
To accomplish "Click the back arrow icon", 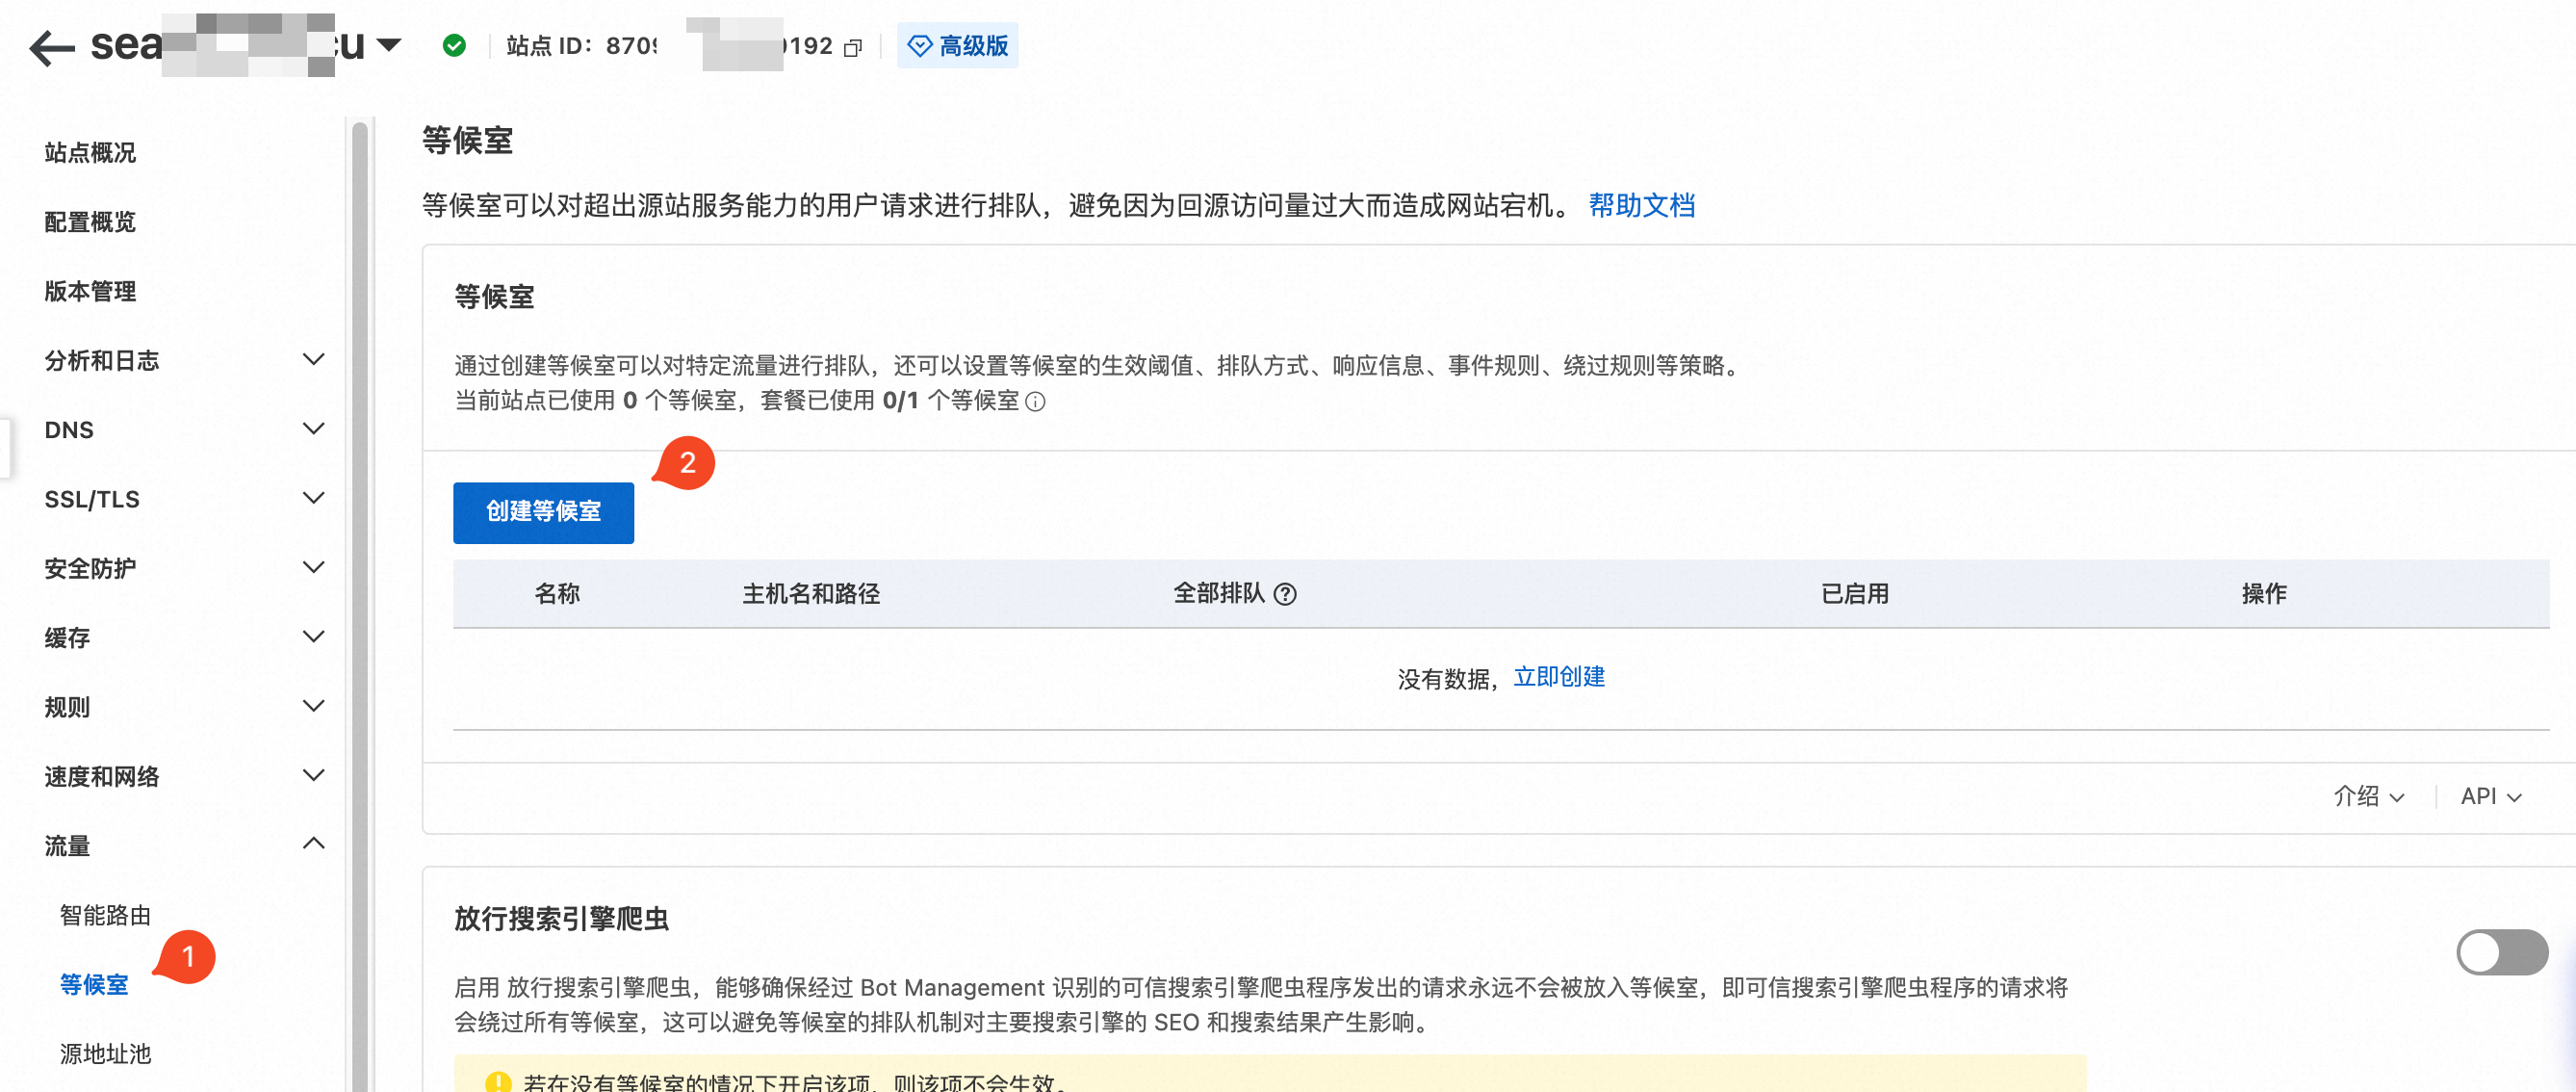I will tap(52, 47).
